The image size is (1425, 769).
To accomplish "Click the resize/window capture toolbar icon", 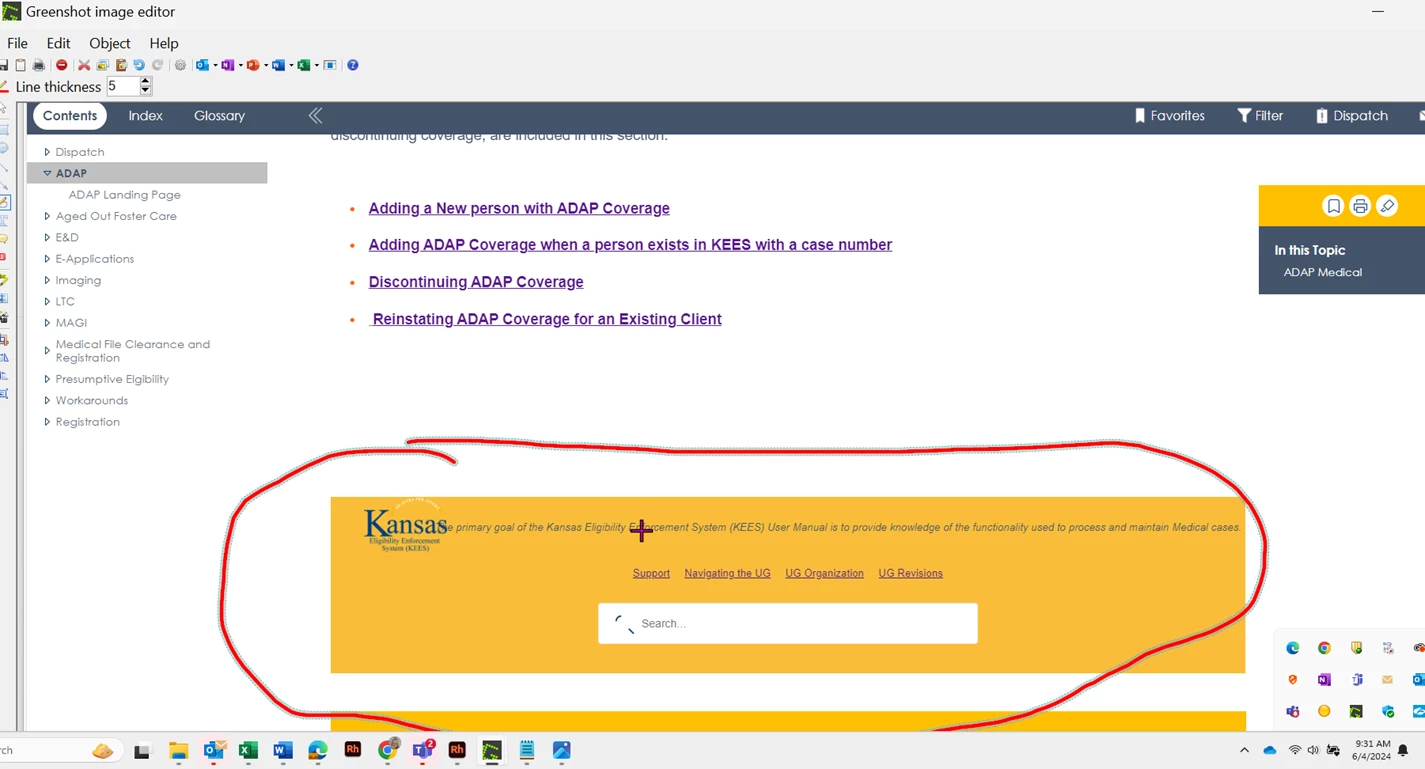I will coord(330,65).
